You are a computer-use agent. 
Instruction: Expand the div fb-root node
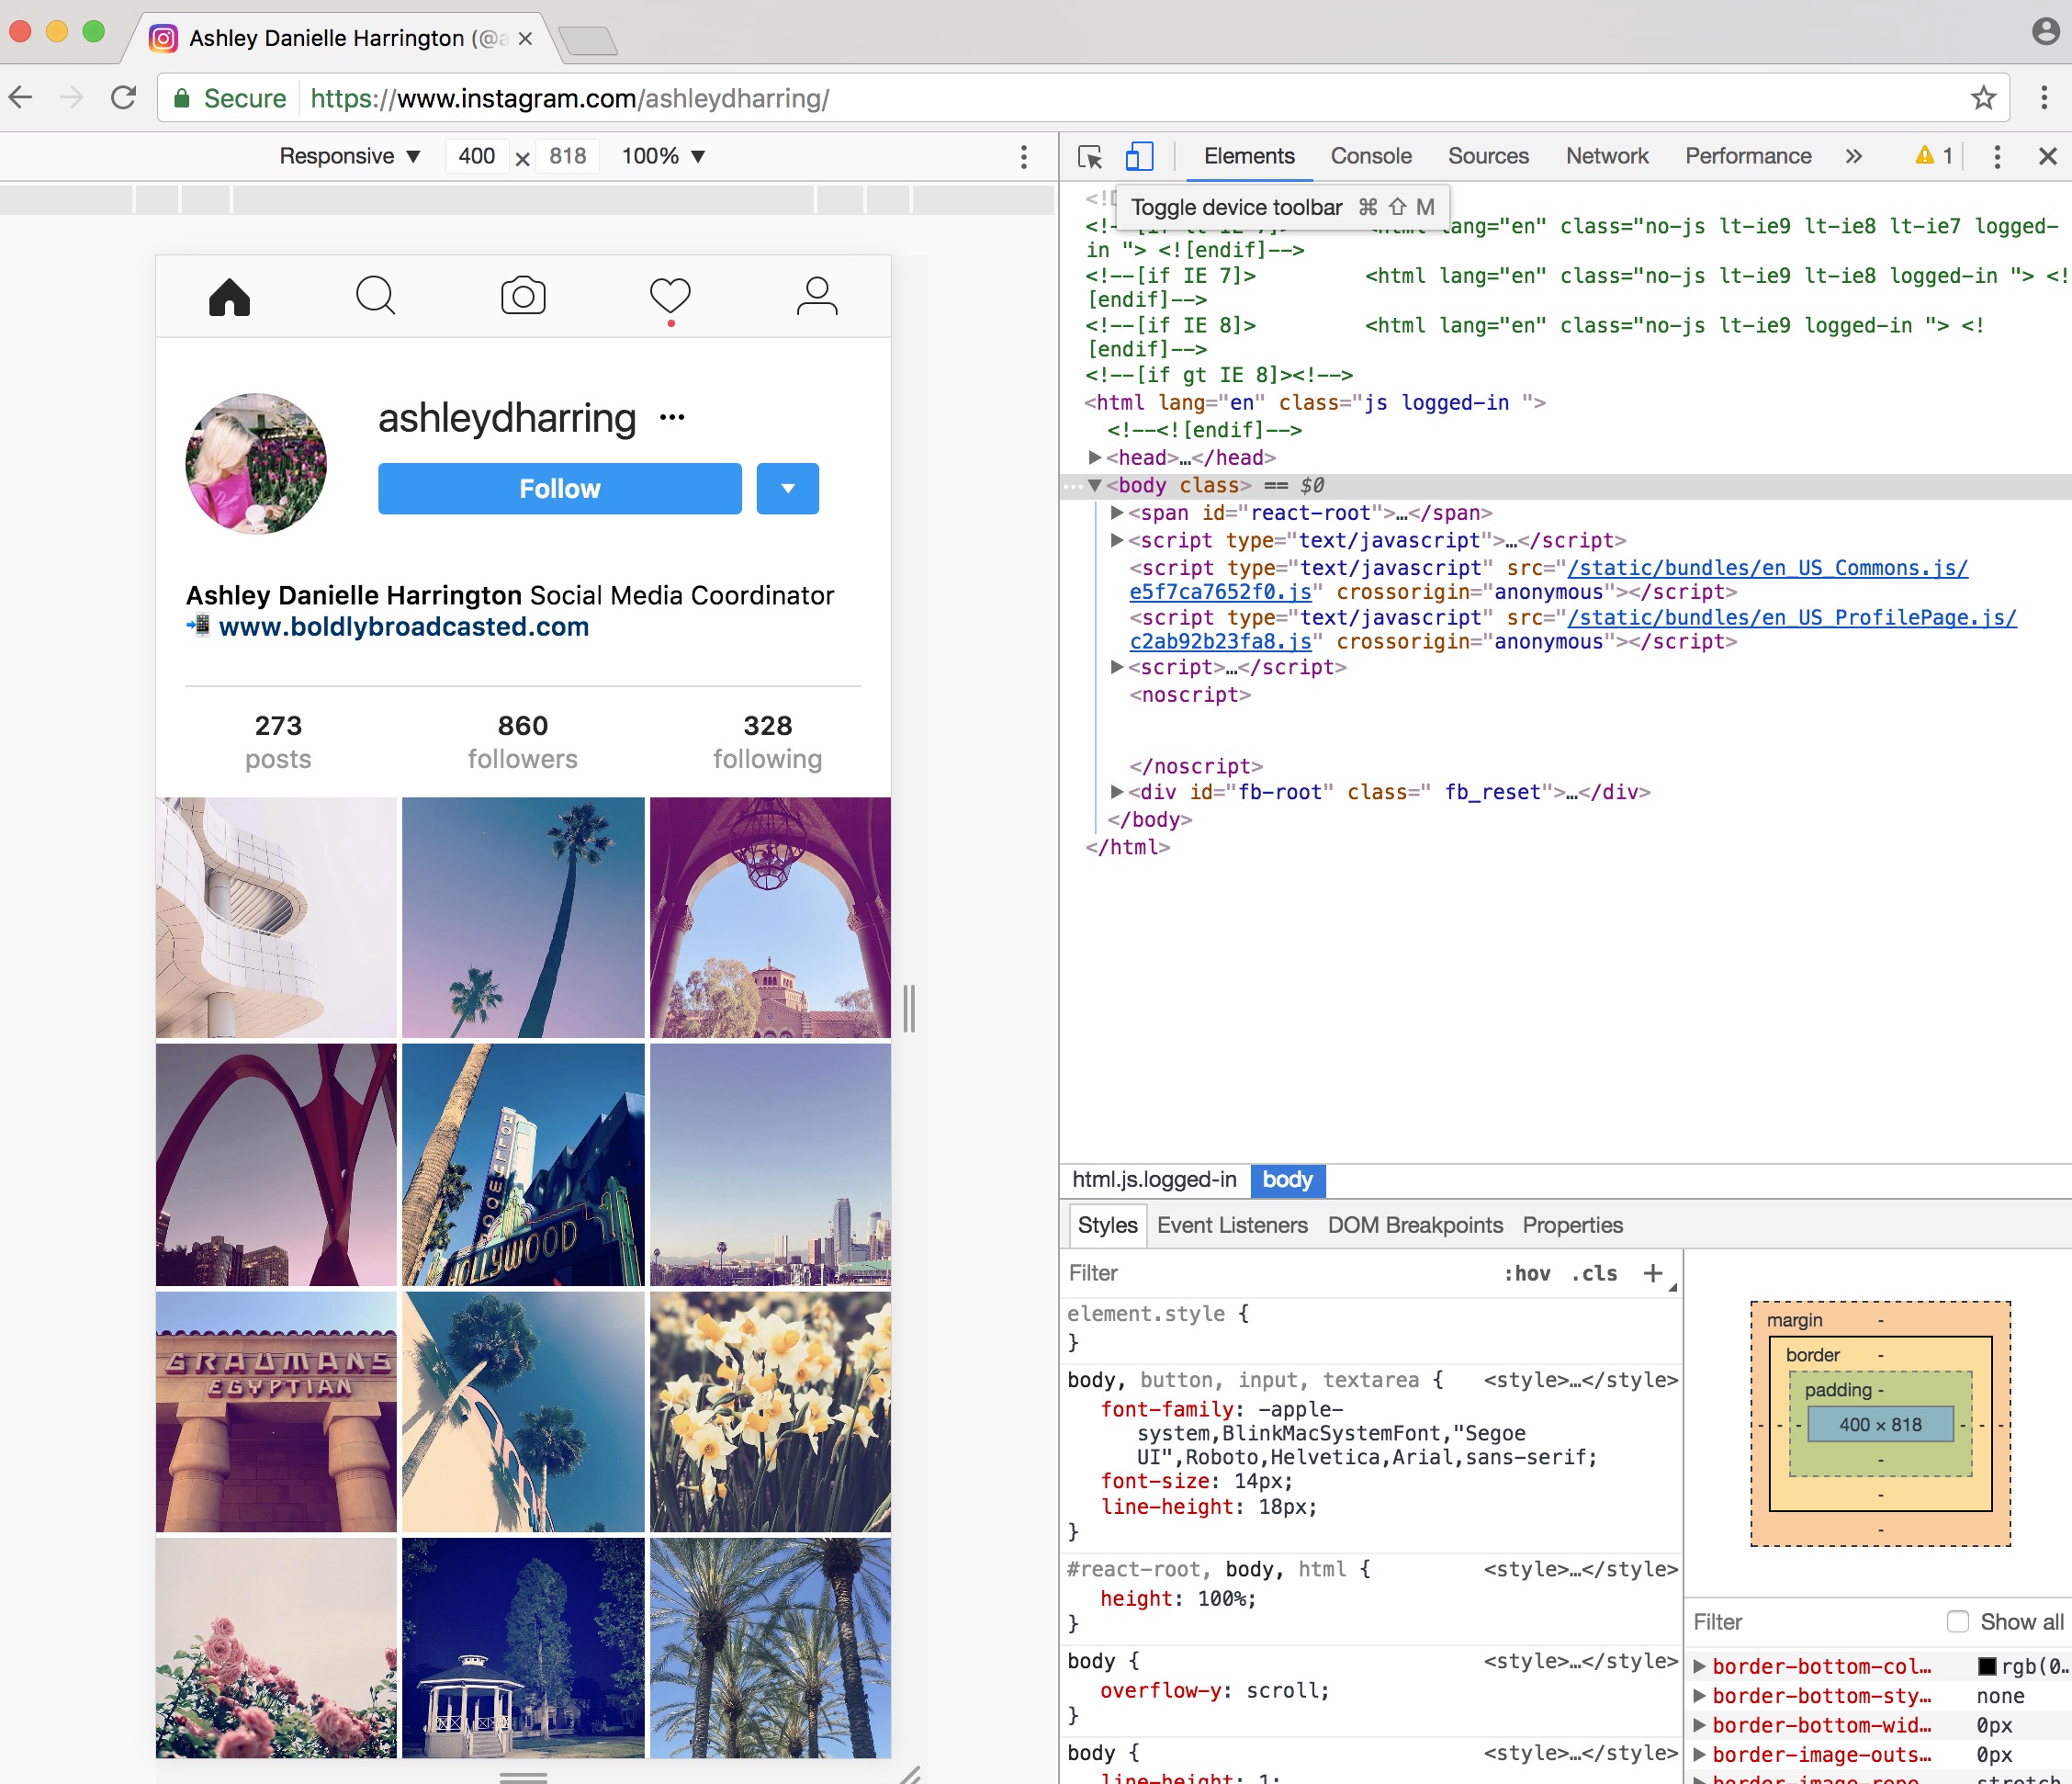click(1117, 792)
